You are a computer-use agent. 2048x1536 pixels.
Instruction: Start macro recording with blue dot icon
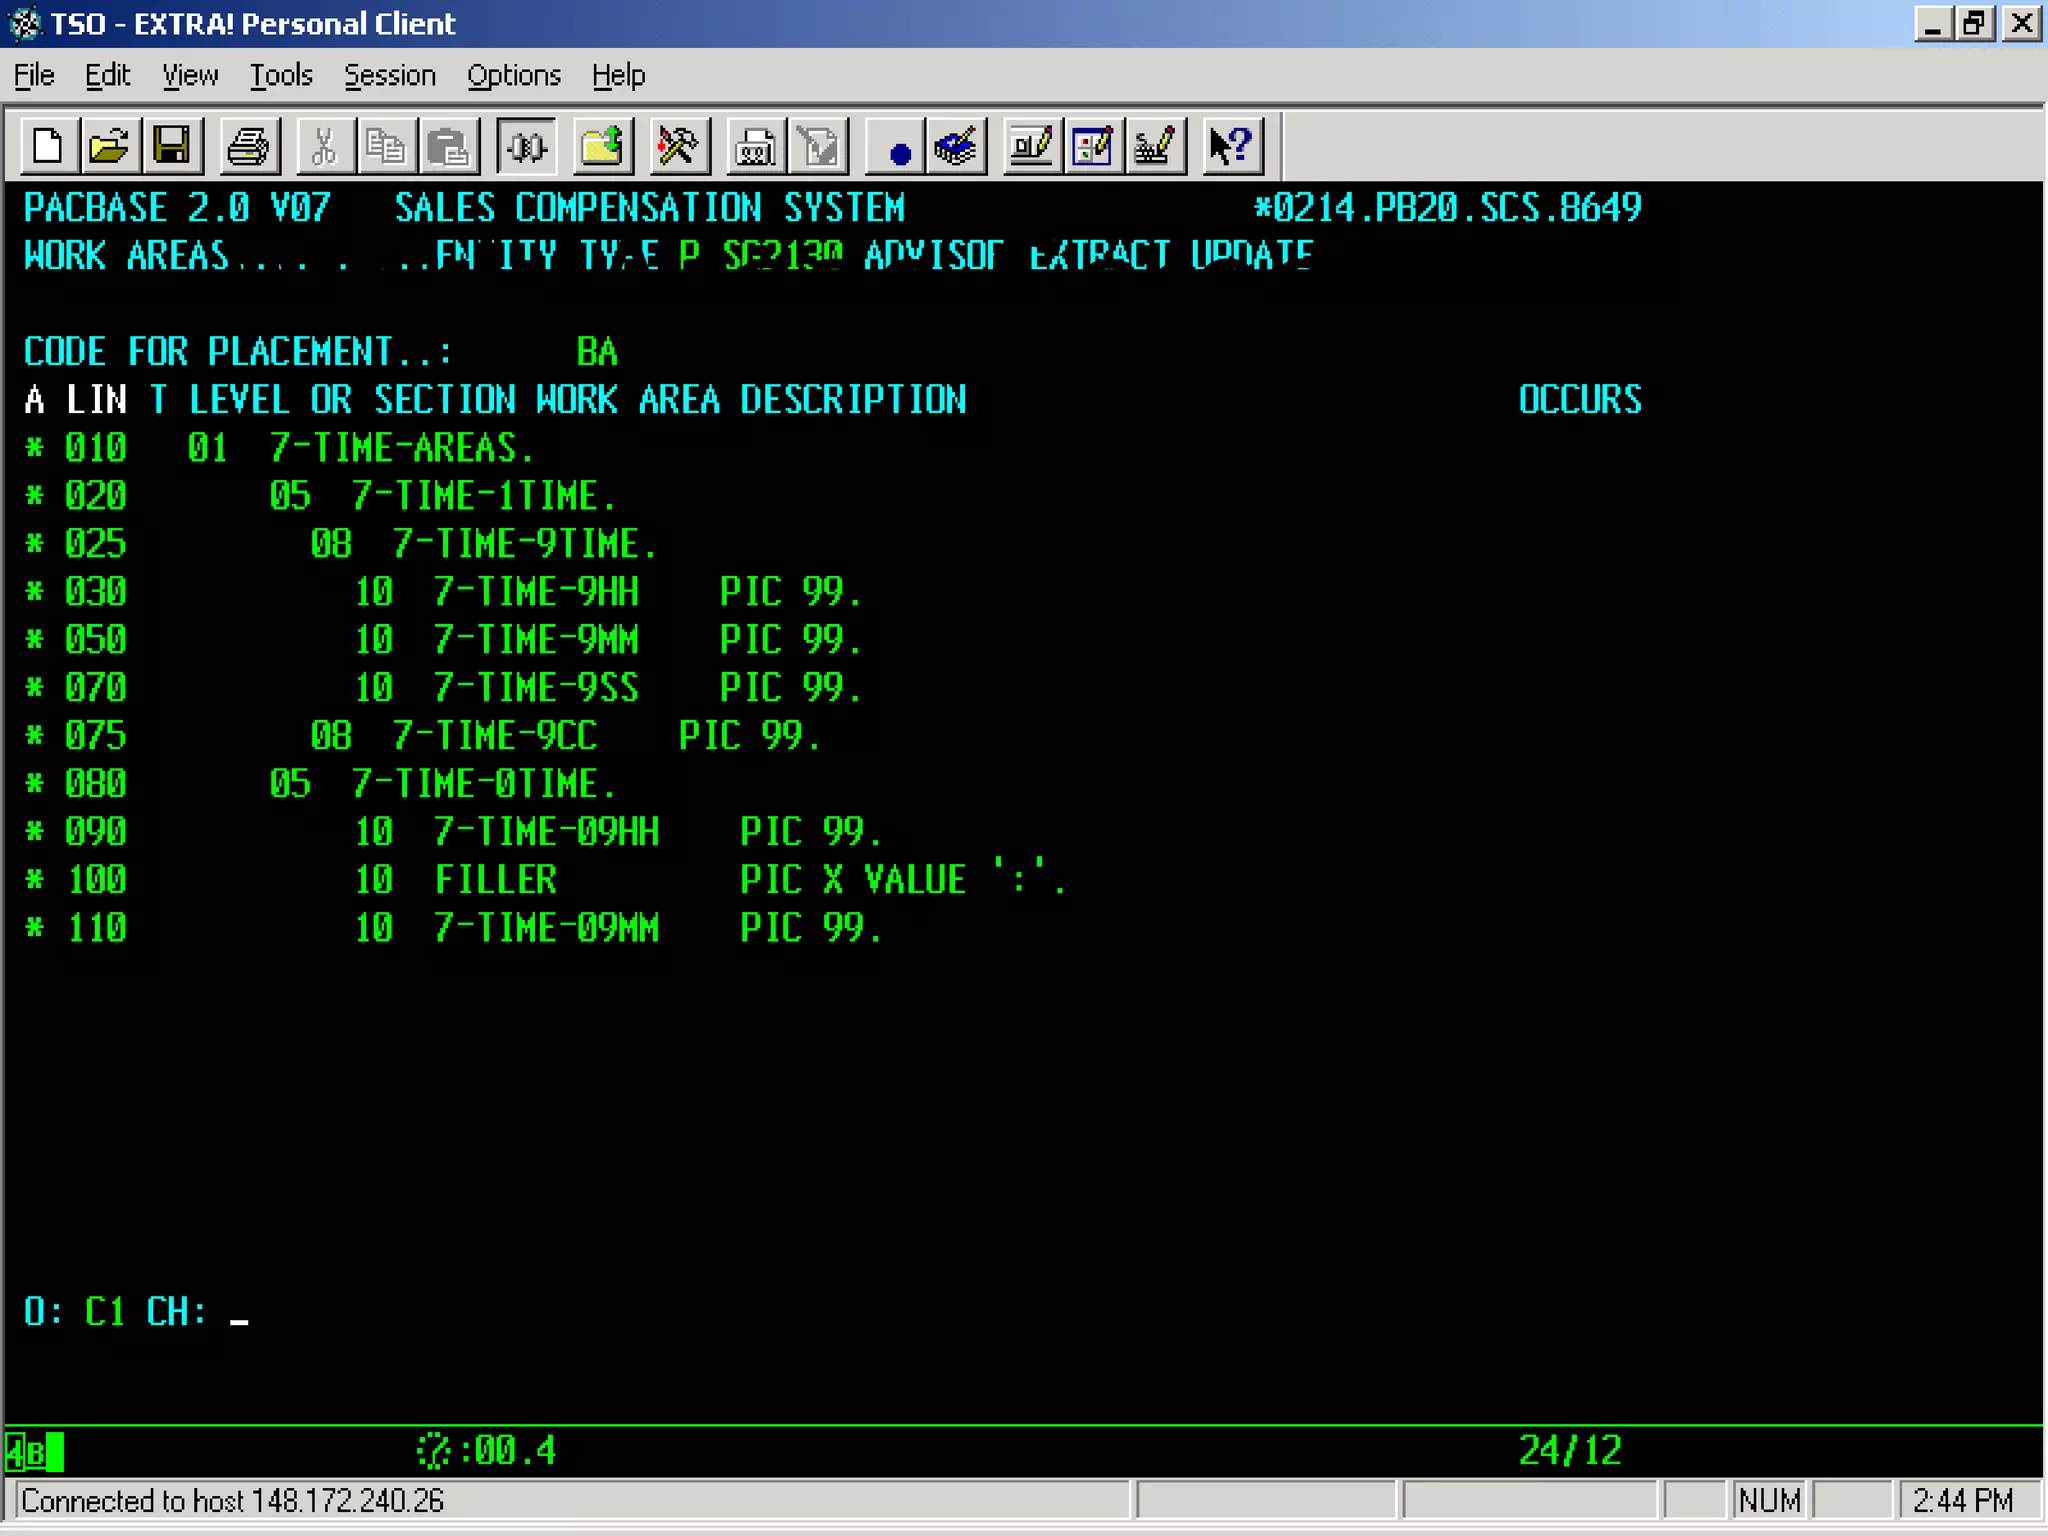(897, 147)
